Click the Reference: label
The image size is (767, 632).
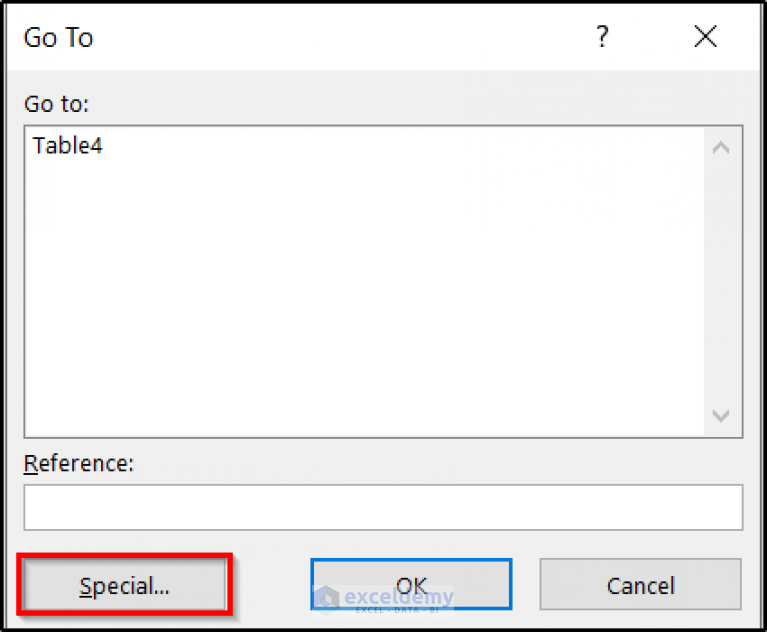(x=79, y=463)
